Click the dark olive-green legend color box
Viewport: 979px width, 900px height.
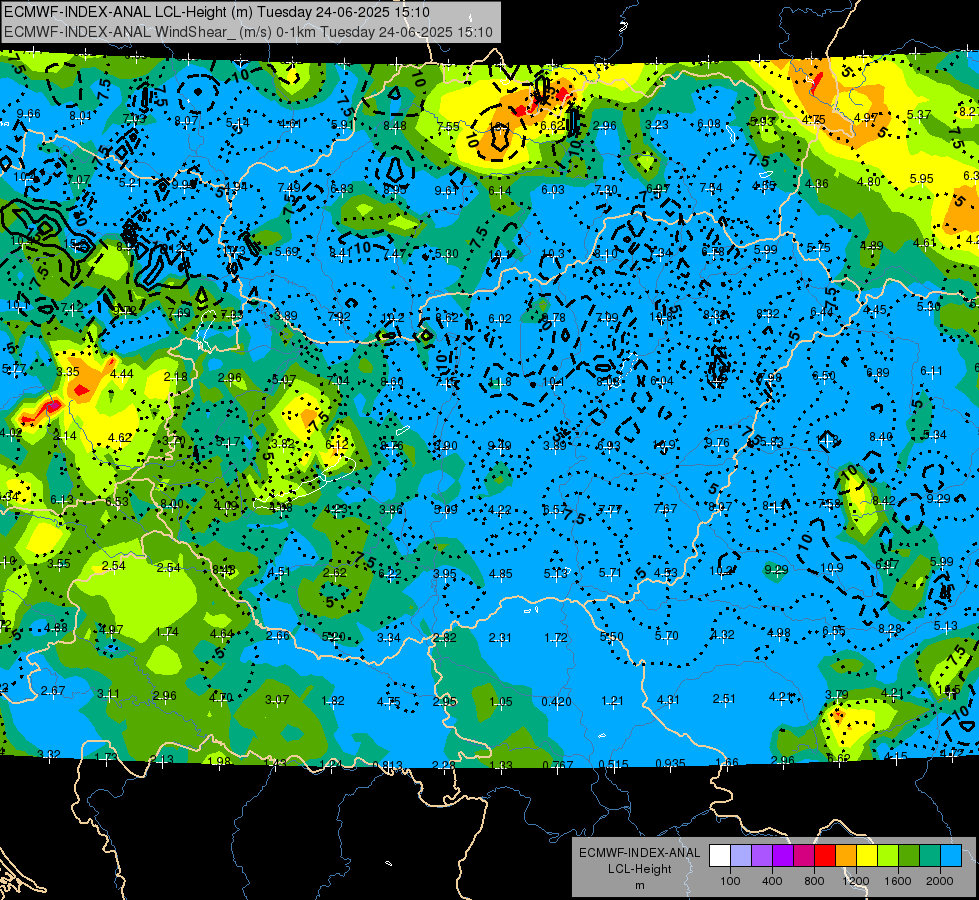click(x=909, y=856)
